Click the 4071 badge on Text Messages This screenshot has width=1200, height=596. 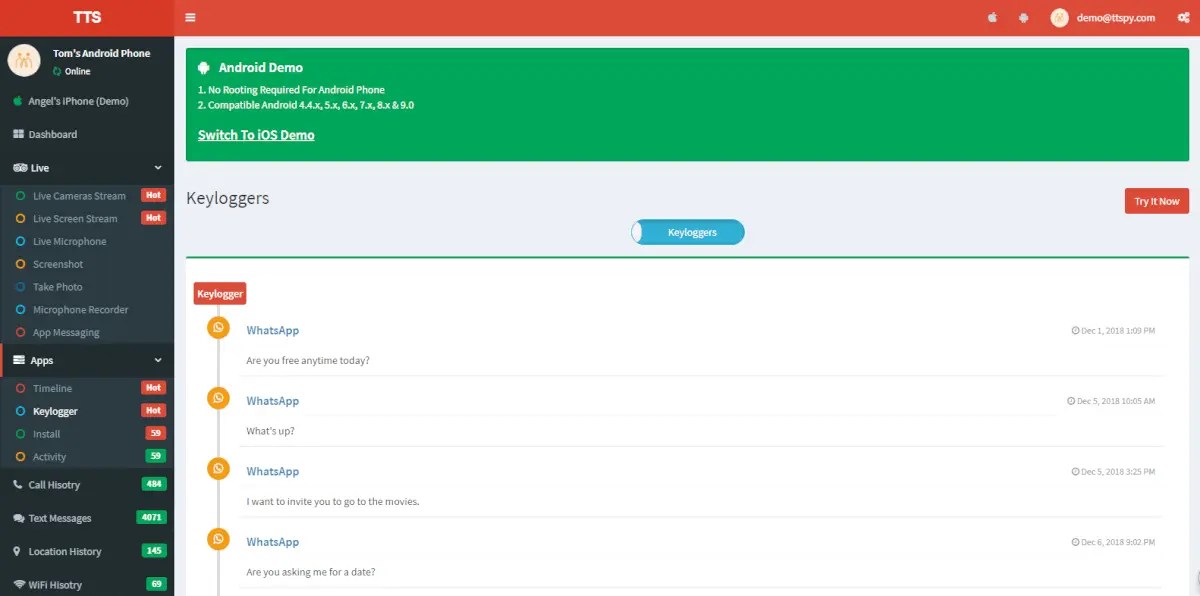tap(152, 517)
